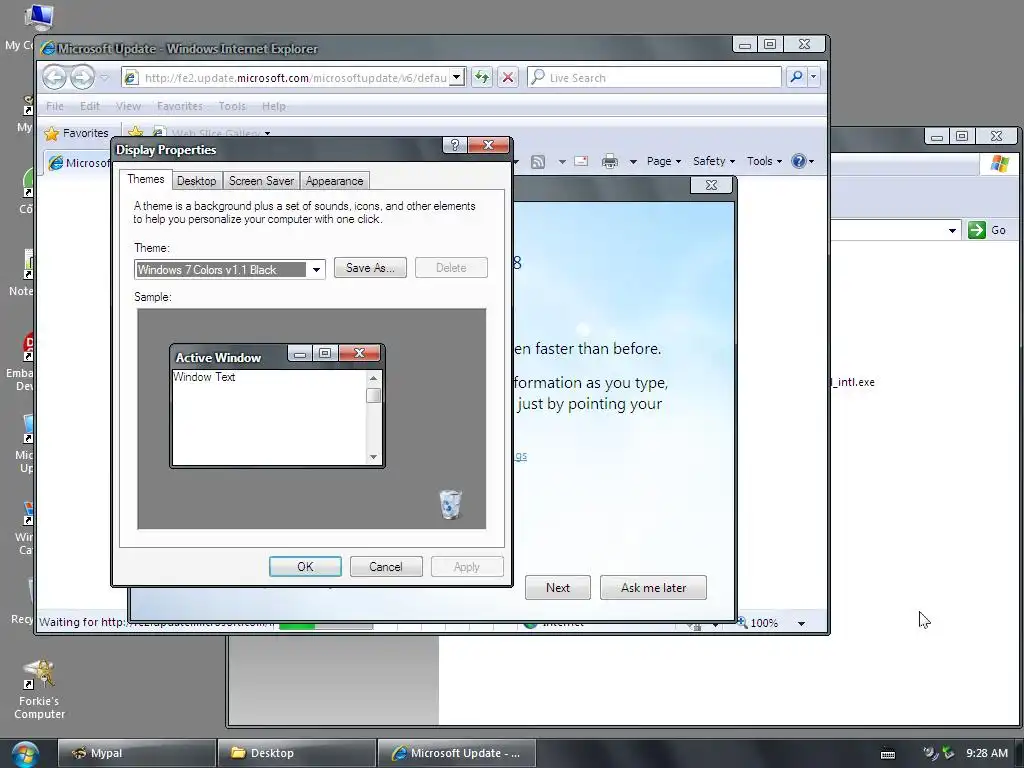Click Cancel in Display Properties

(x=386, y=567)
